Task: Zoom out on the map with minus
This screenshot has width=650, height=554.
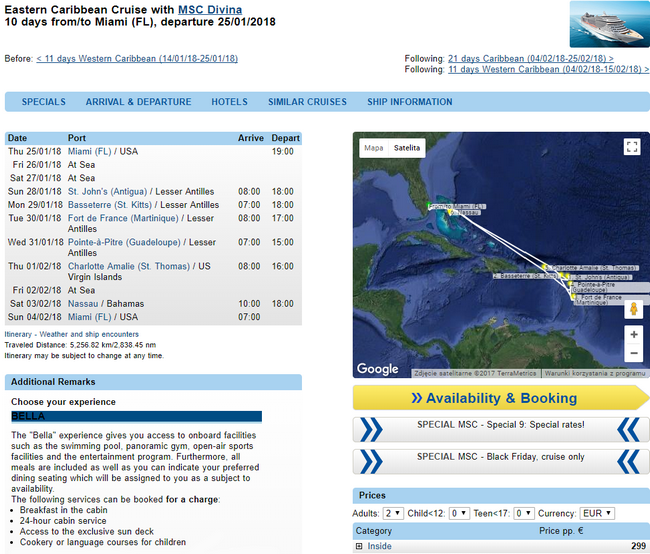Action: (x=633, y=353)
